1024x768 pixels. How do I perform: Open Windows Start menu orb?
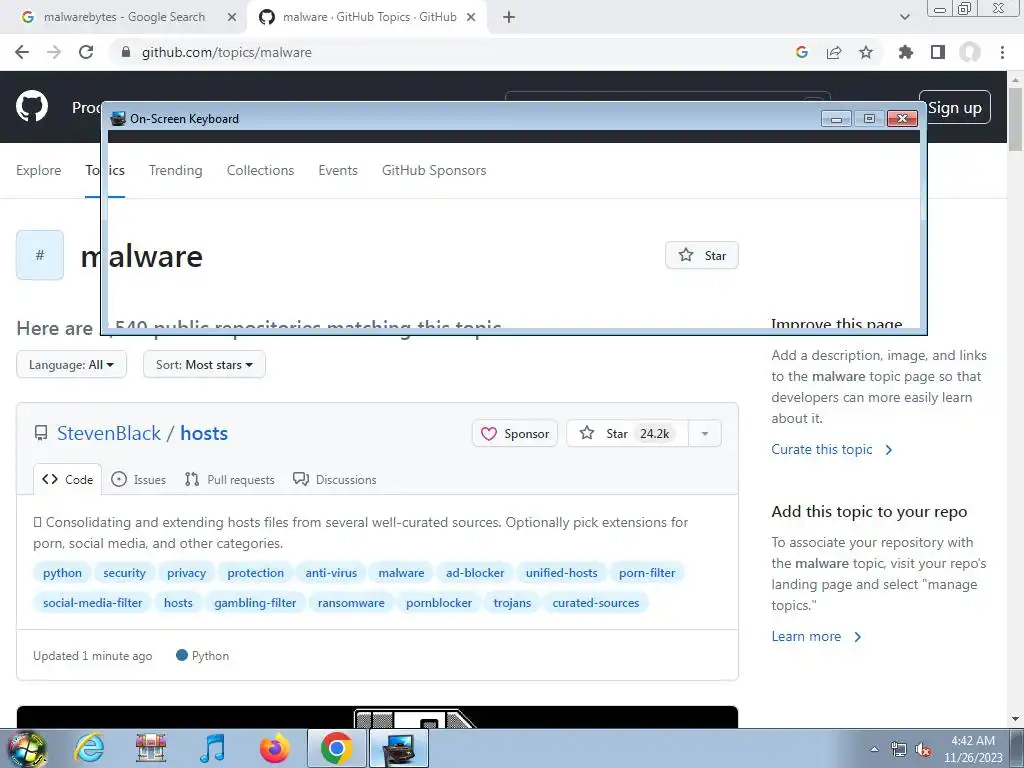pos(26,748)
